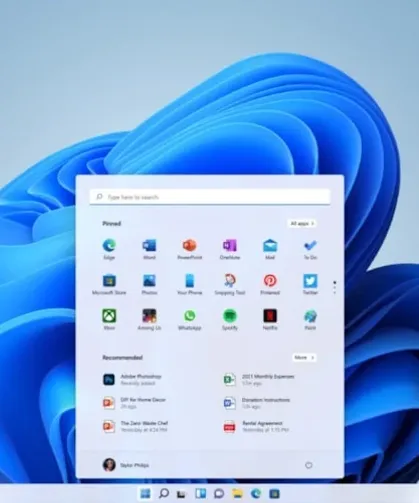
Task: Open File Explorer on taskbar
Action: [x=237, y=493]
